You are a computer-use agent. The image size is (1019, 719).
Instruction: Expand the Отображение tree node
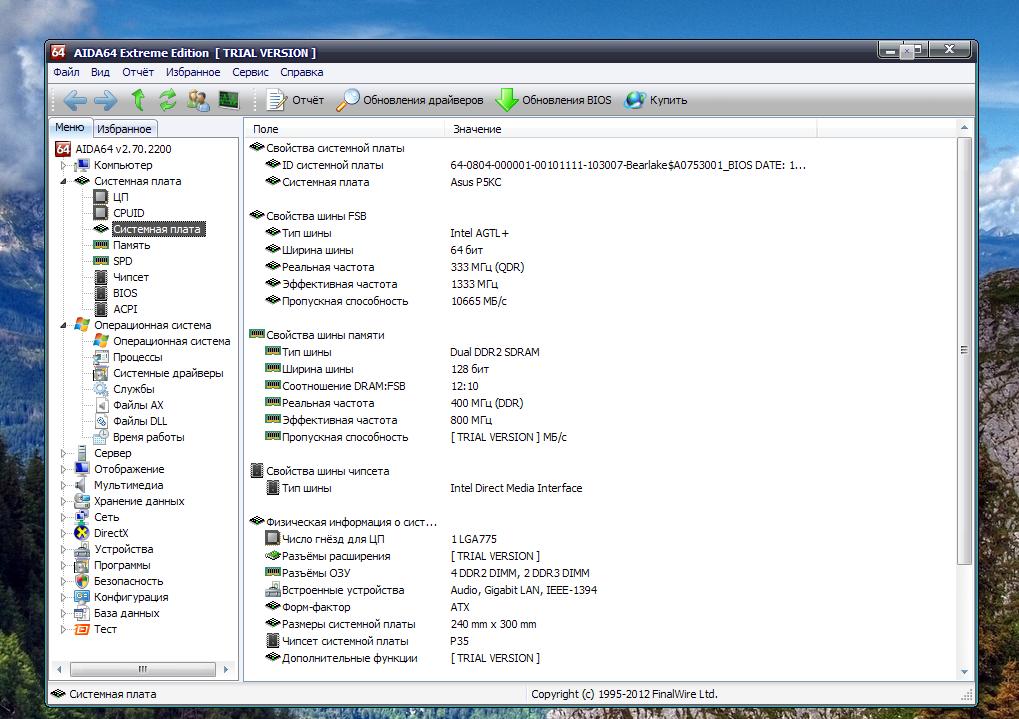(64, 469)
